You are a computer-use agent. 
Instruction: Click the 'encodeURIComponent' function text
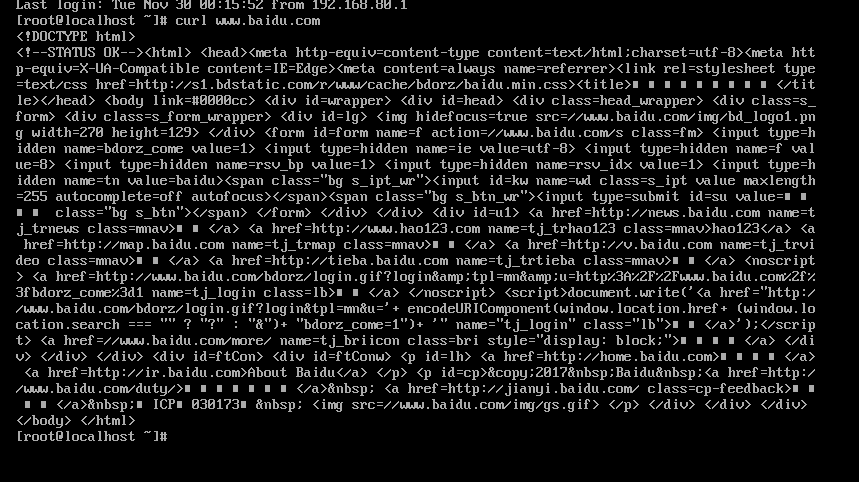click(479, 308)
